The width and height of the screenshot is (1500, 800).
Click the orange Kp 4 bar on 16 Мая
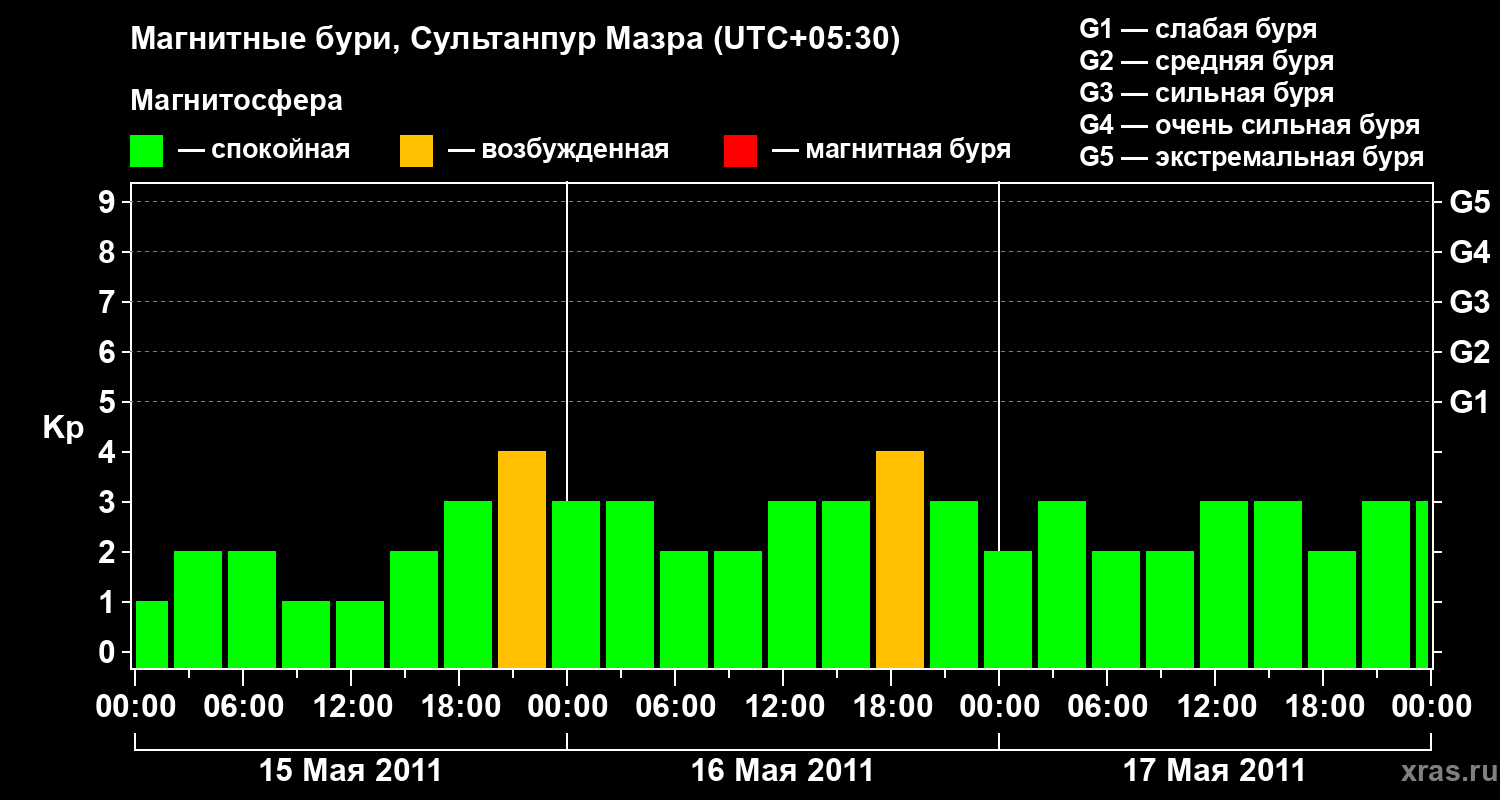coord(900,560)
